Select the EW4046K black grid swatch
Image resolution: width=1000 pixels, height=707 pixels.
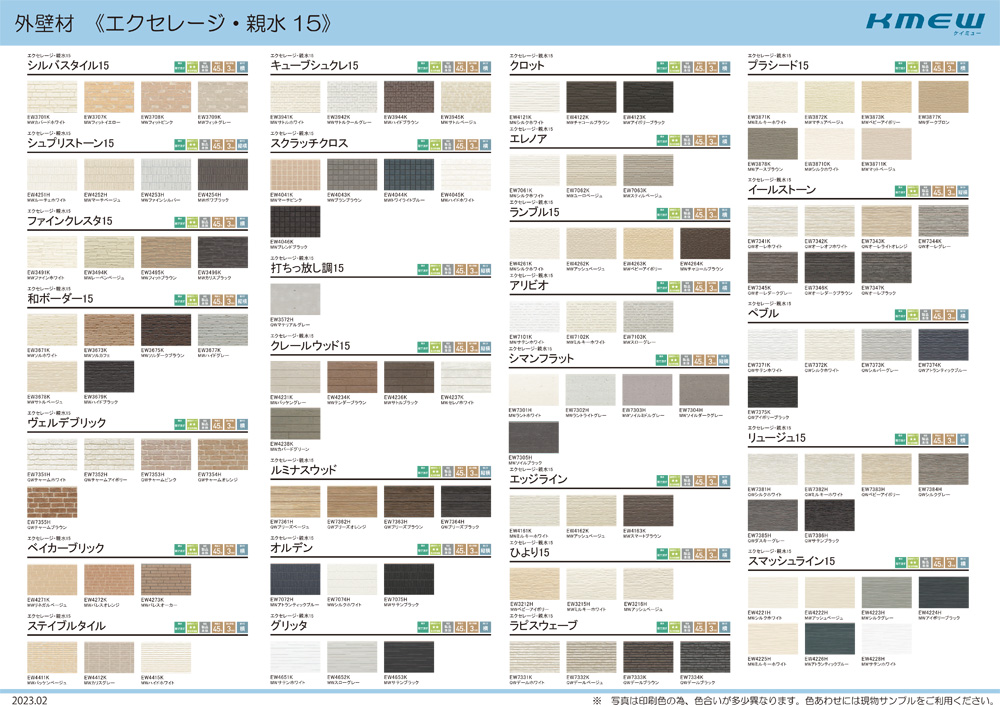pyautogui.click(x=295, y=222)
